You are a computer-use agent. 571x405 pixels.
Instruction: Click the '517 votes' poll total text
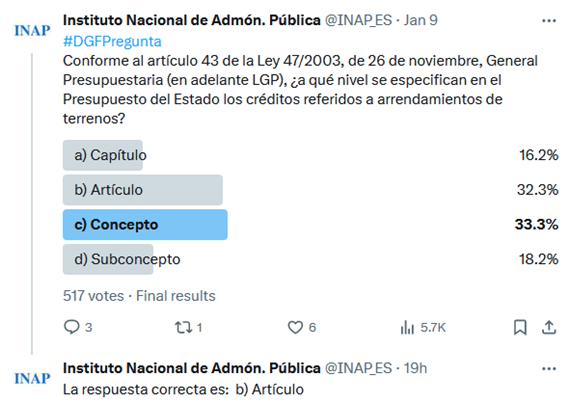[x=94, y=296]
